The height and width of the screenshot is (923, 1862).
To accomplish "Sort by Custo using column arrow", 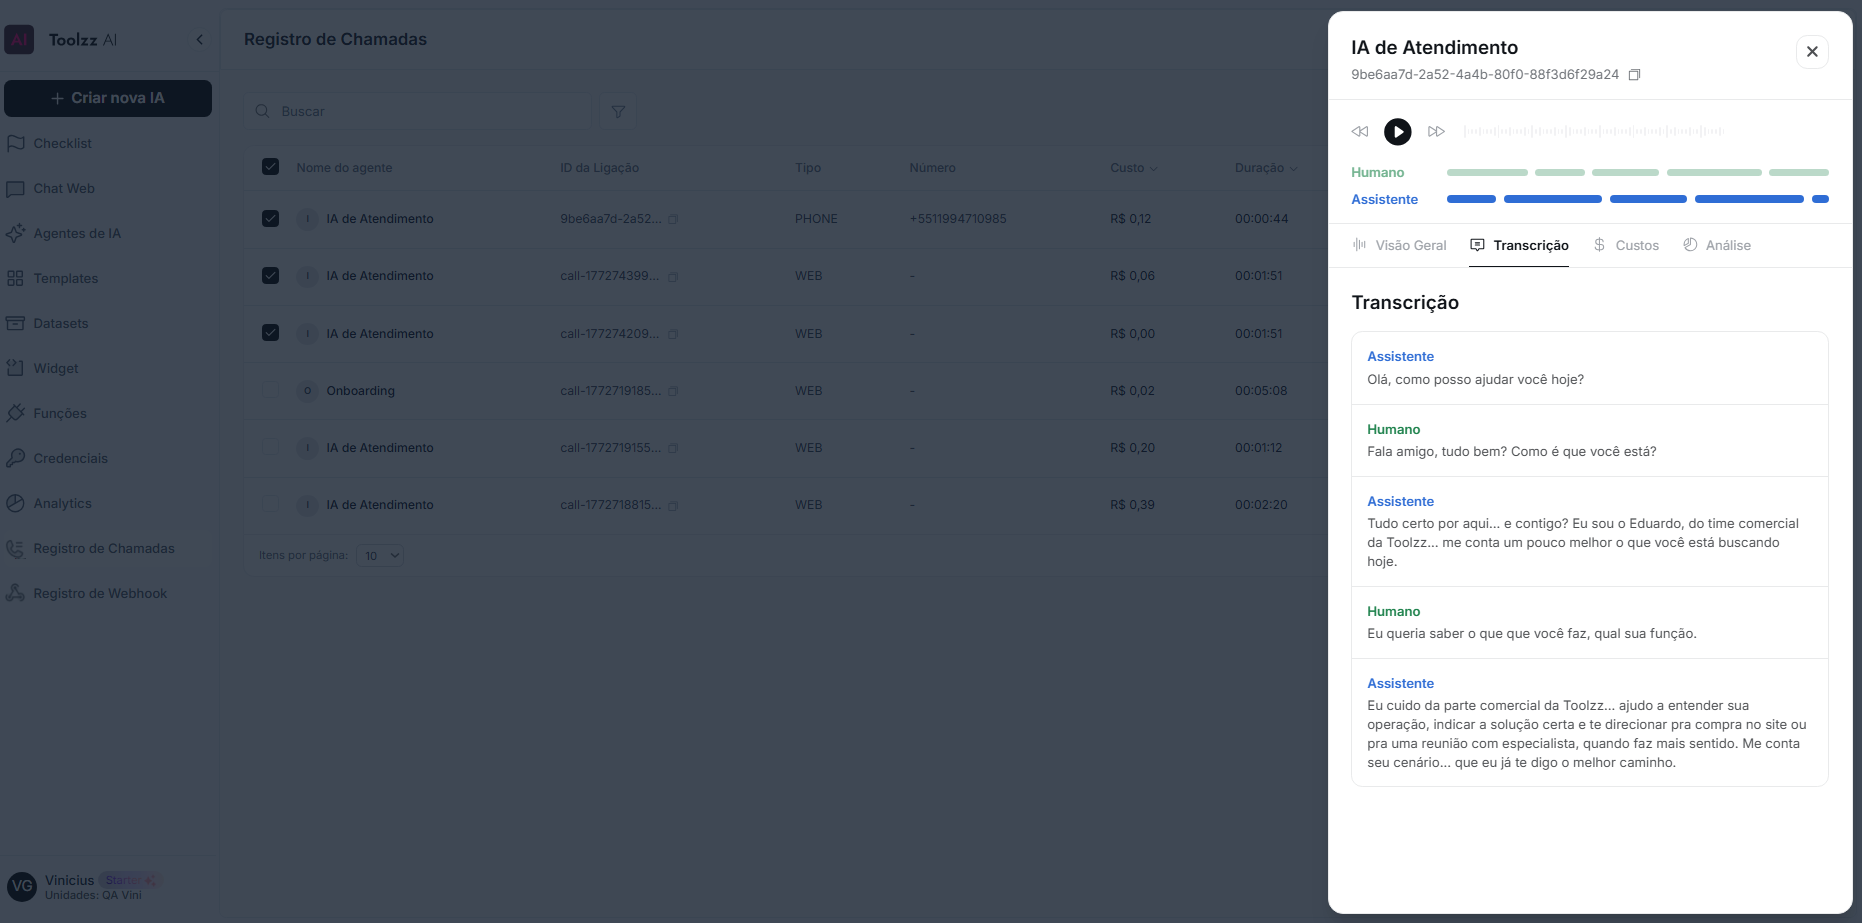I will pos(1155,168).
